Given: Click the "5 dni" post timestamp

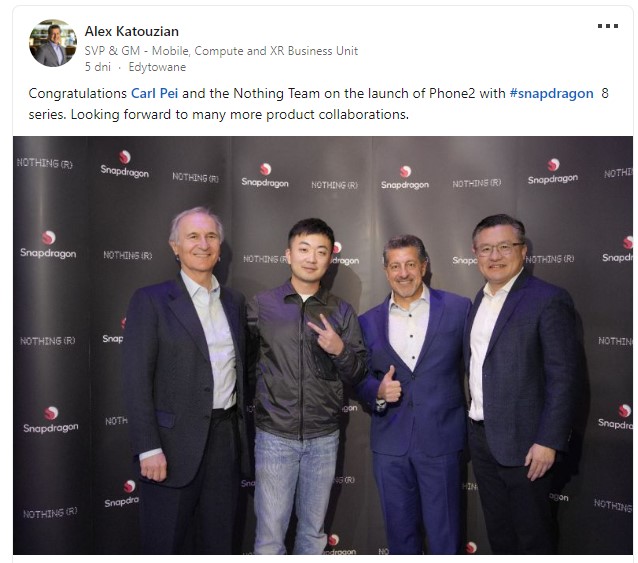Looking at the screenshot, I should click(98, 67).
